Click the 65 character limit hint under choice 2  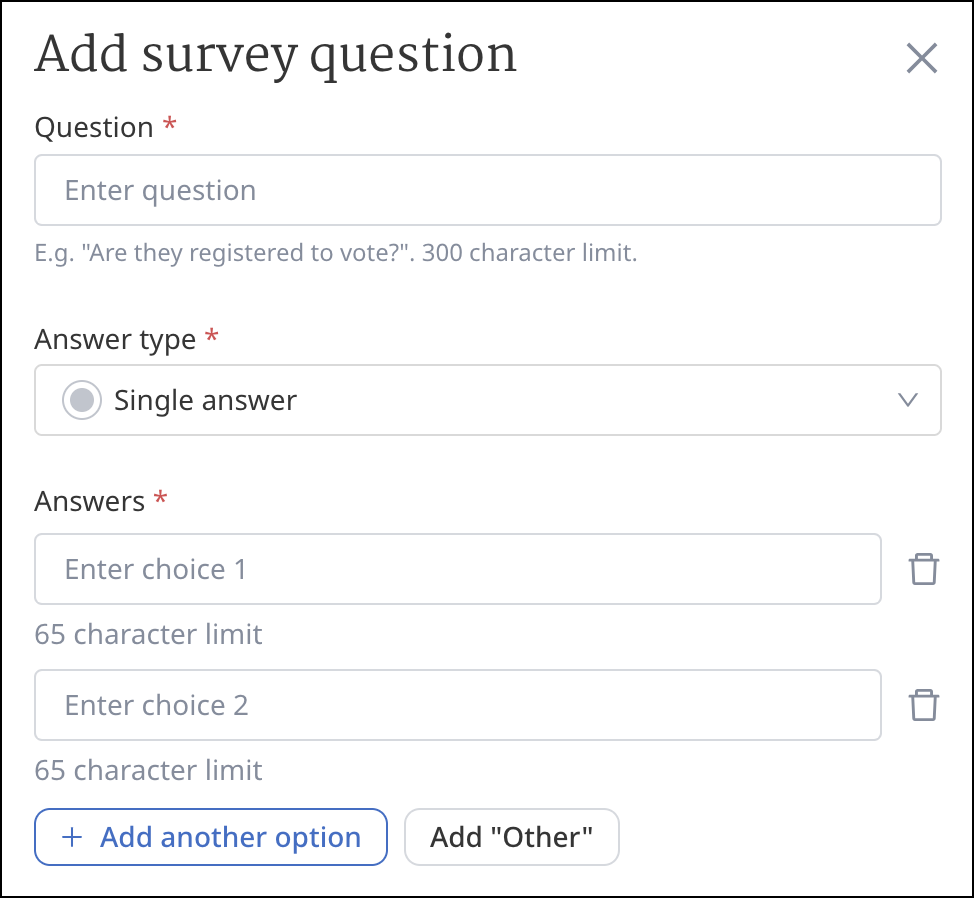(x=148, y=770)
